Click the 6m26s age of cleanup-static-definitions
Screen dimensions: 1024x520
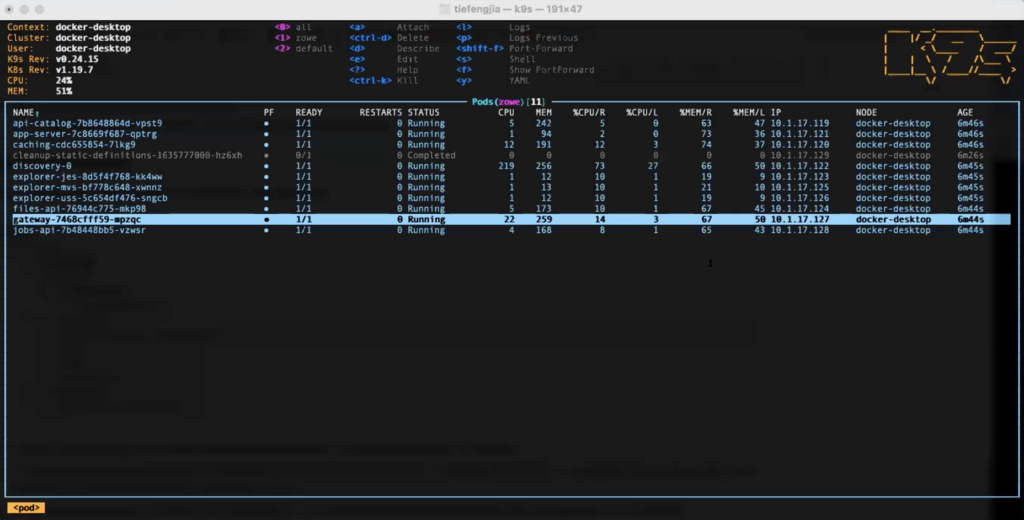pos(970,155)
